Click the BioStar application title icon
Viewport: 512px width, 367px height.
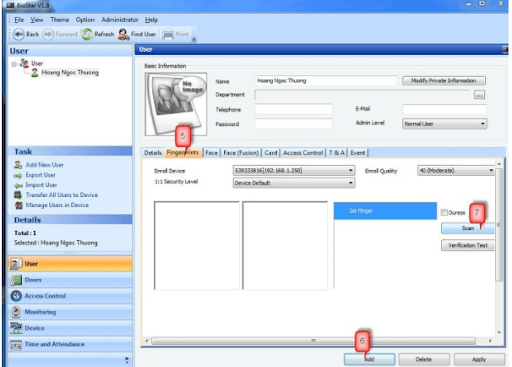coord(10,5)
